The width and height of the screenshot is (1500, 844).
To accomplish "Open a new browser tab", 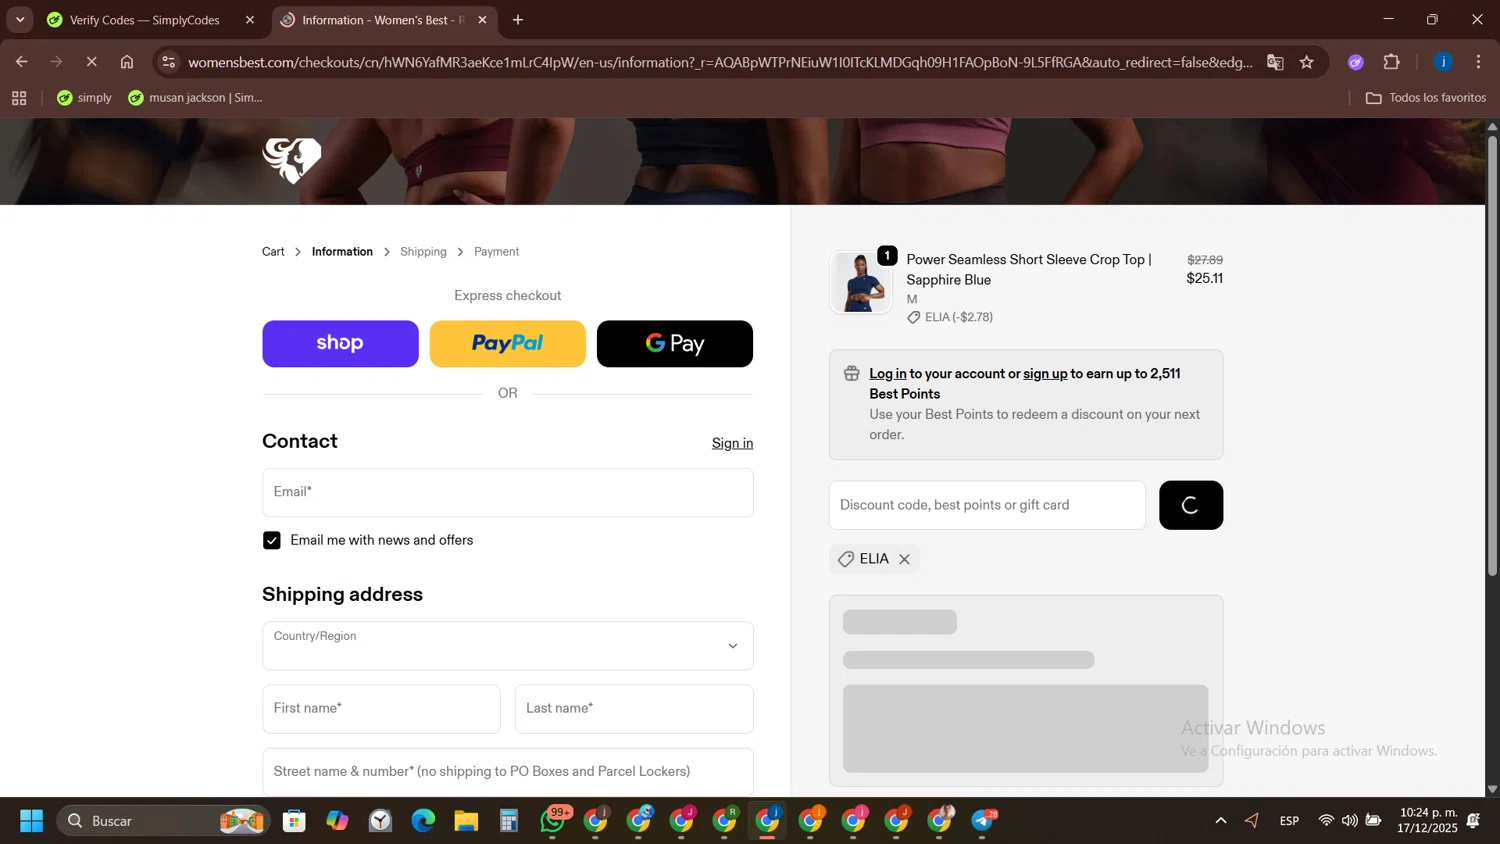I will [518, 20].
